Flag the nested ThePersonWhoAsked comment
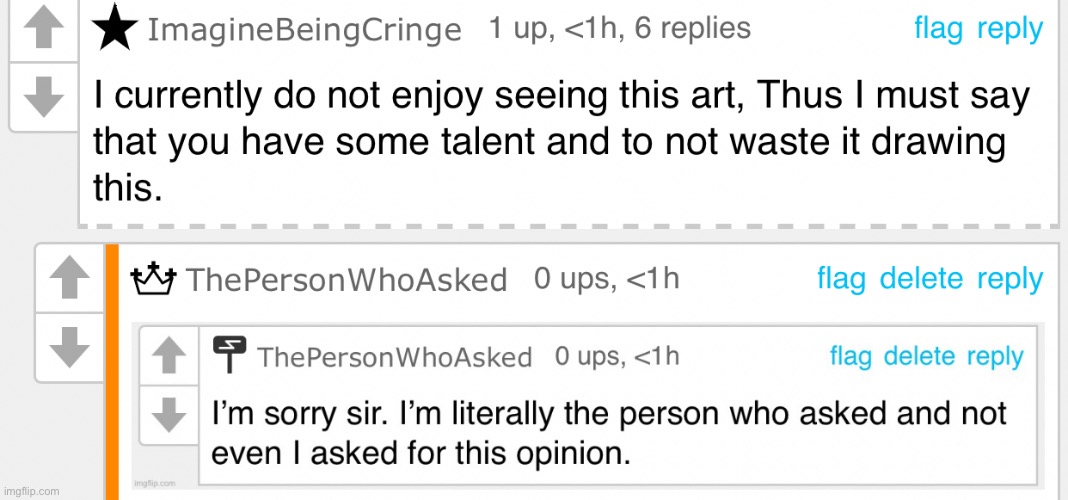This screenshot has height=500, width=1068. click(850, 356)
